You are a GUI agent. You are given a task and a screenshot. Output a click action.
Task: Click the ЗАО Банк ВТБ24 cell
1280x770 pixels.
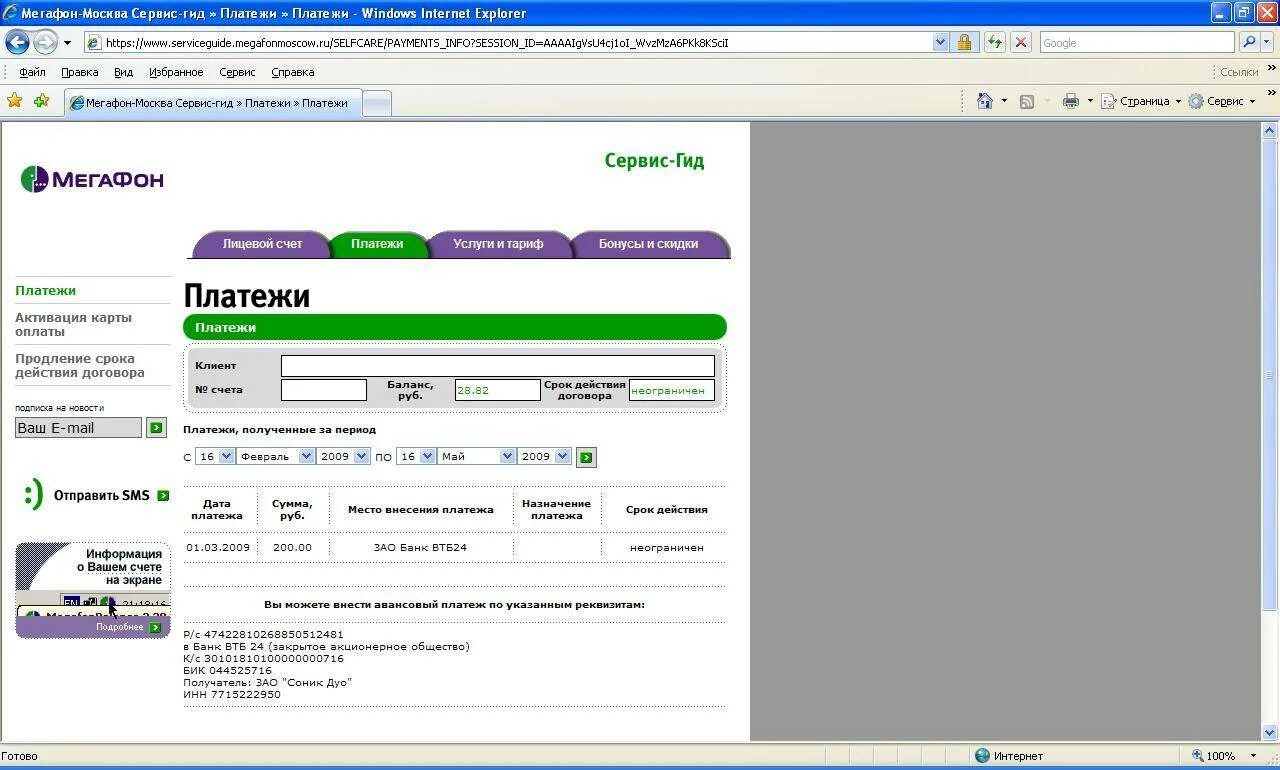tap(420, 547)
